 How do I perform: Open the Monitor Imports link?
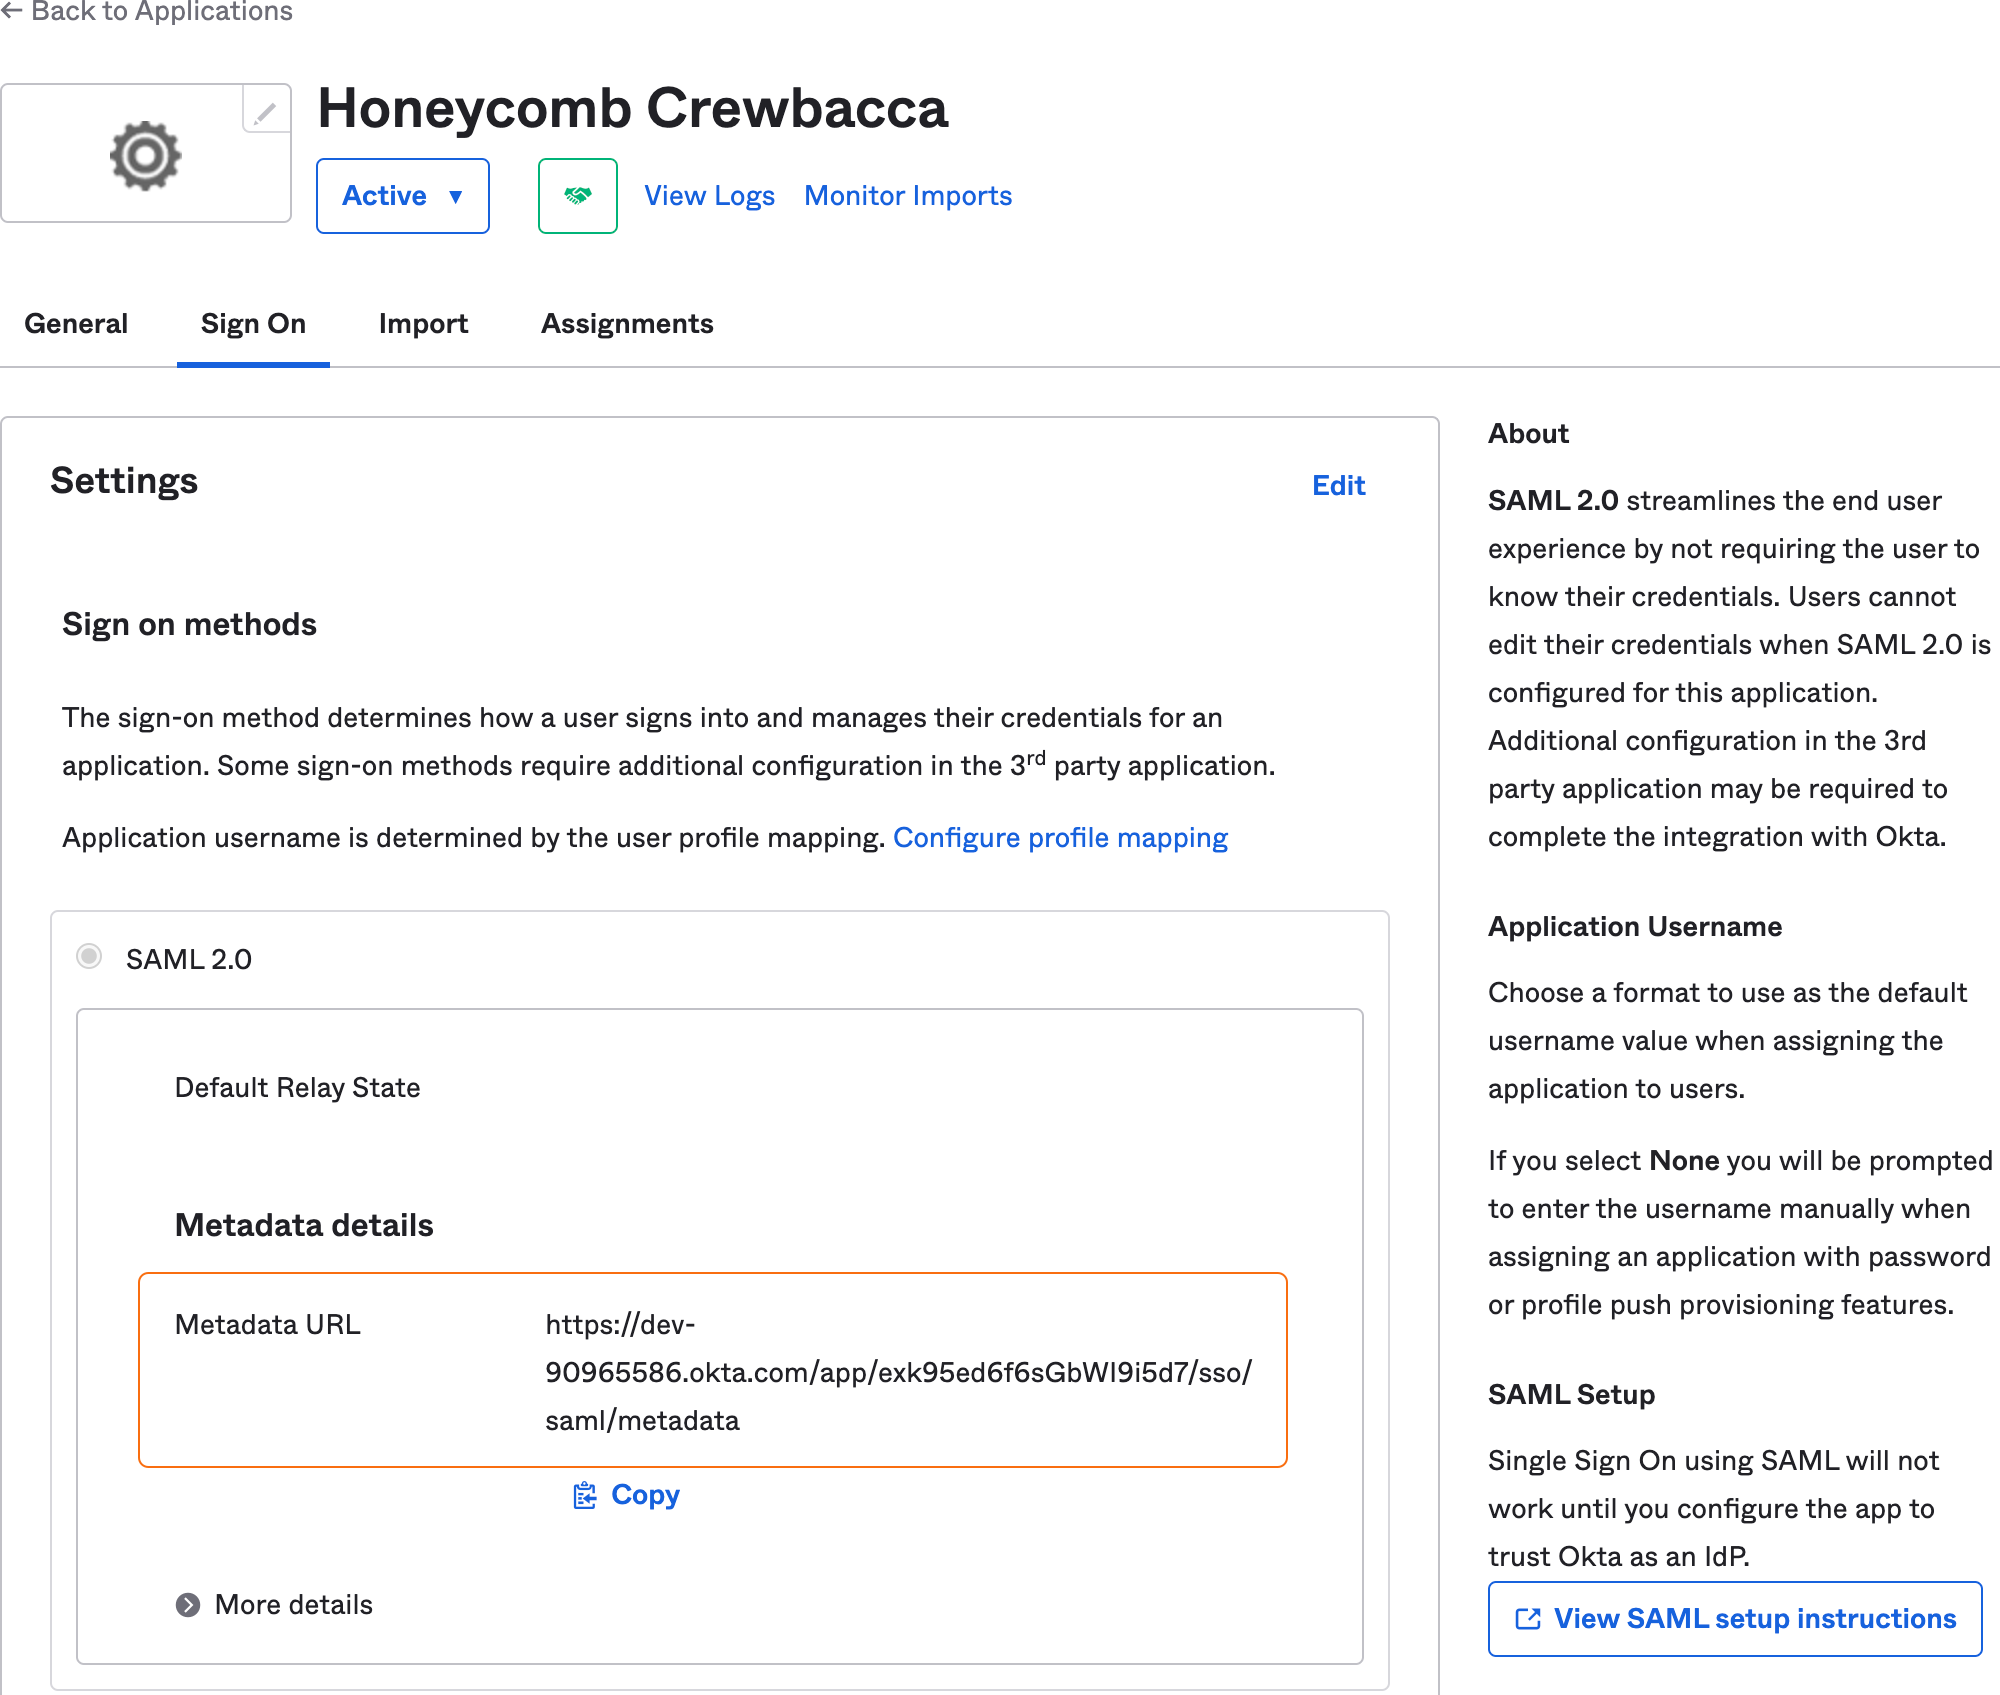908,196
